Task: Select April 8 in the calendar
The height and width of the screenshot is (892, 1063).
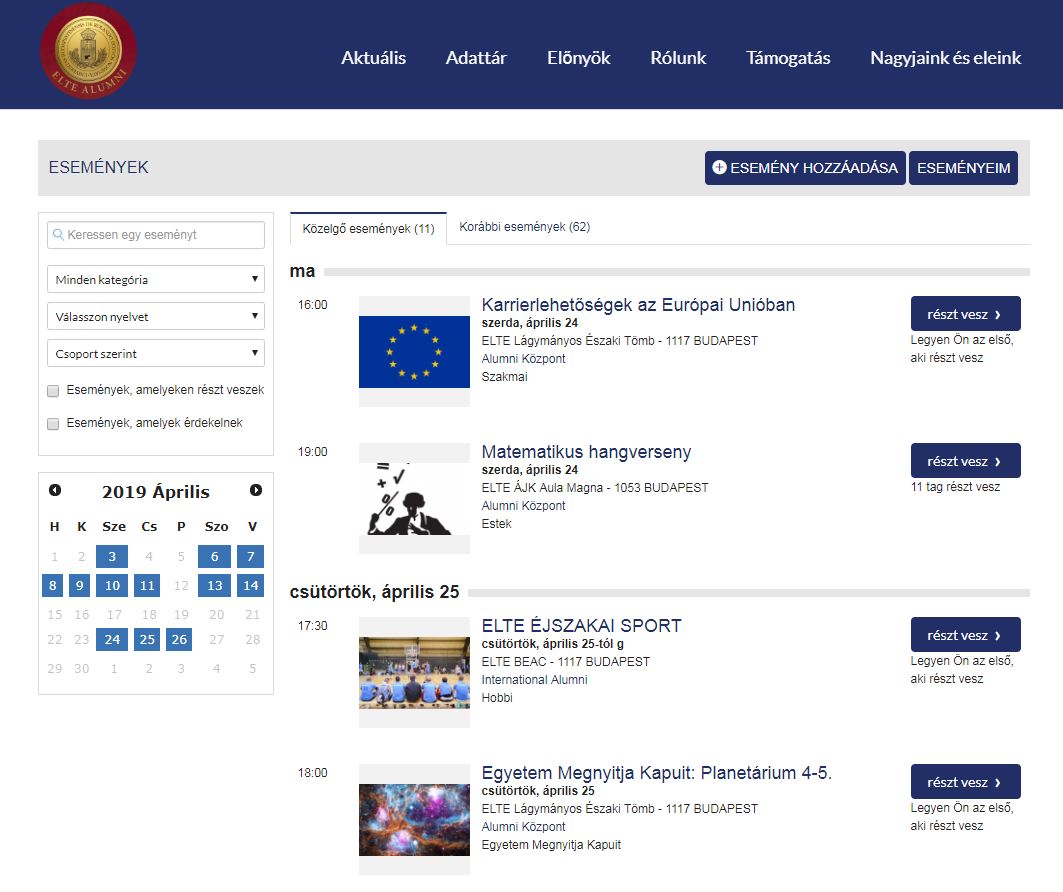Action: 52,586
